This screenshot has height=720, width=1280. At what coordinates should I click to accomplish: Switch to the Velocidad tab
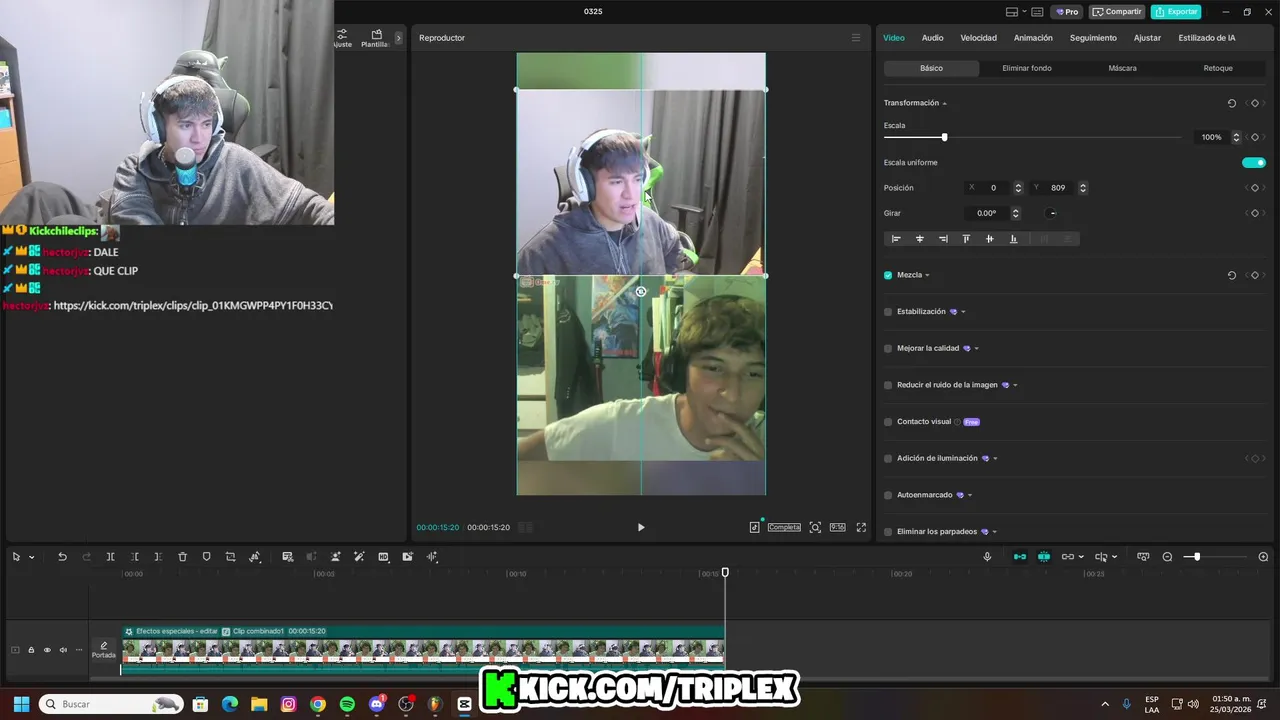pos(978,38)
